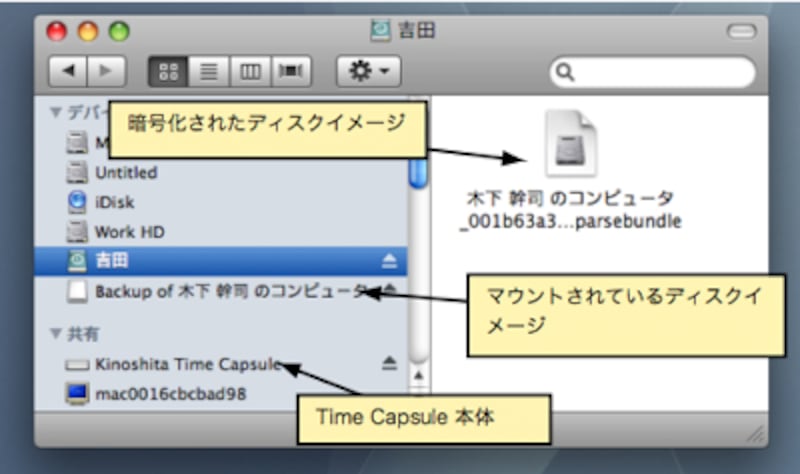
Task: Grab the window resize corner grip
Action: tap(757, 435)
